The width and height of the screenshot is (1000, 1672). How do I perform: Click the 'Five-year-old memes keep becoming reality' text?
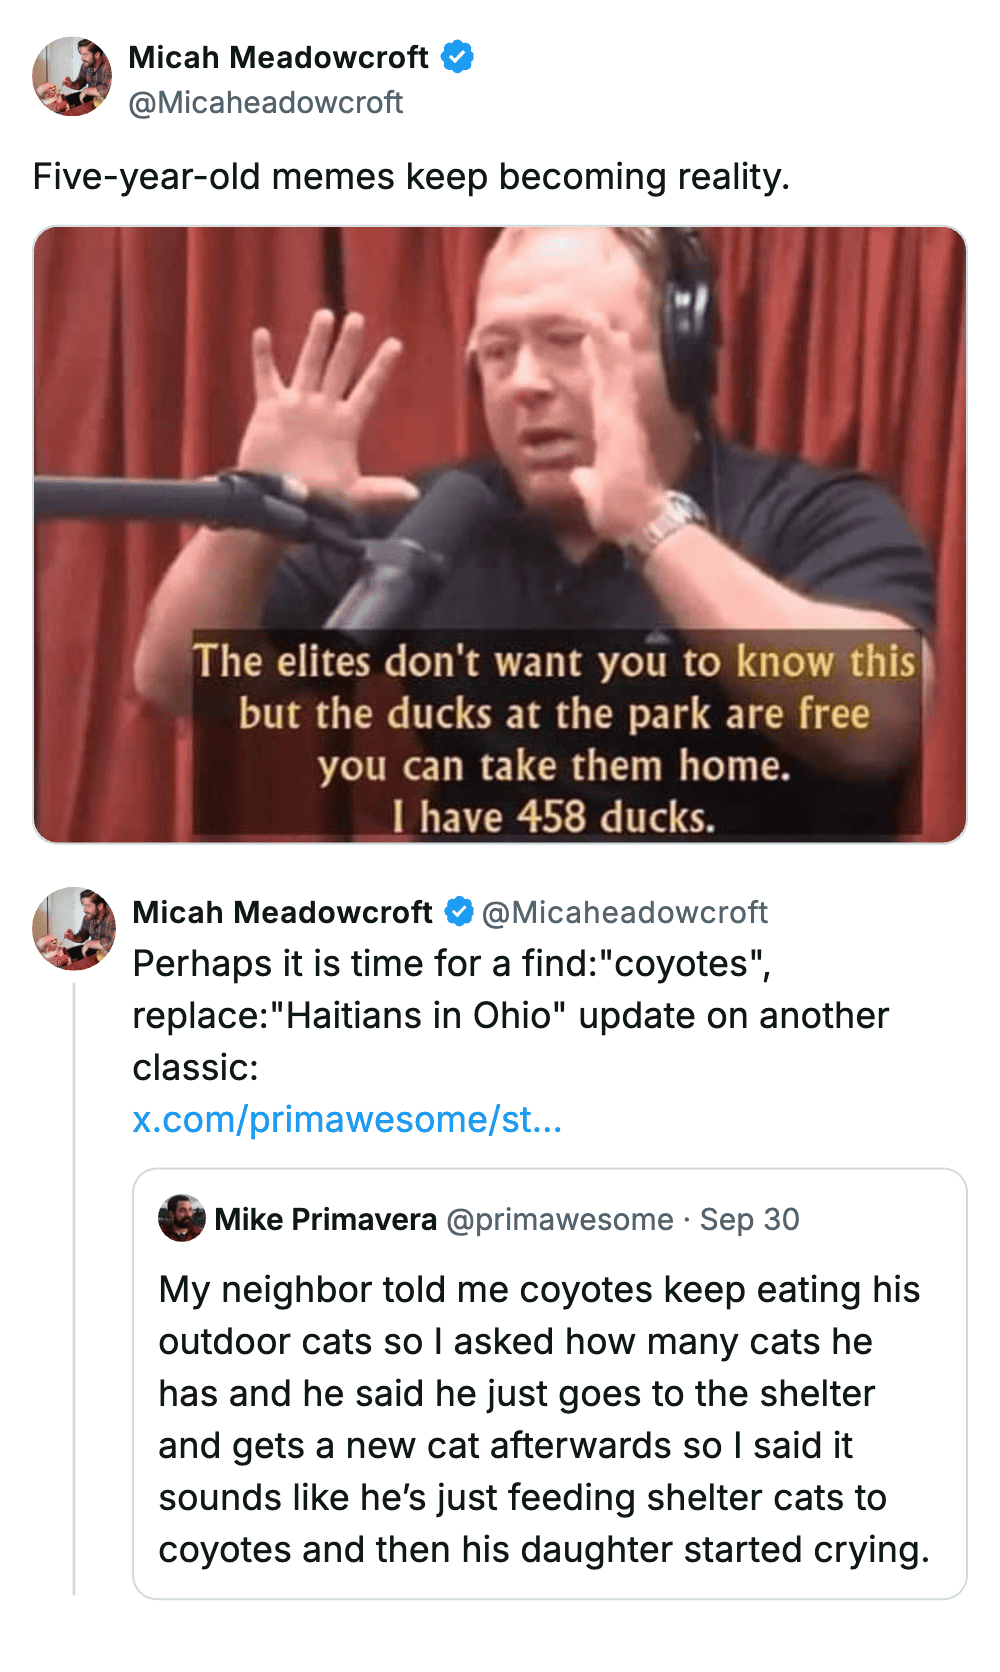point(411,177)
